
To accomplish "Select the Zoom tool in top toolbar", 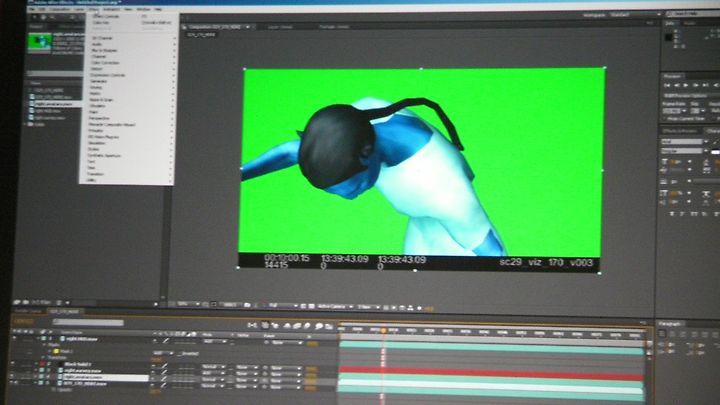I will pos(52,17).
